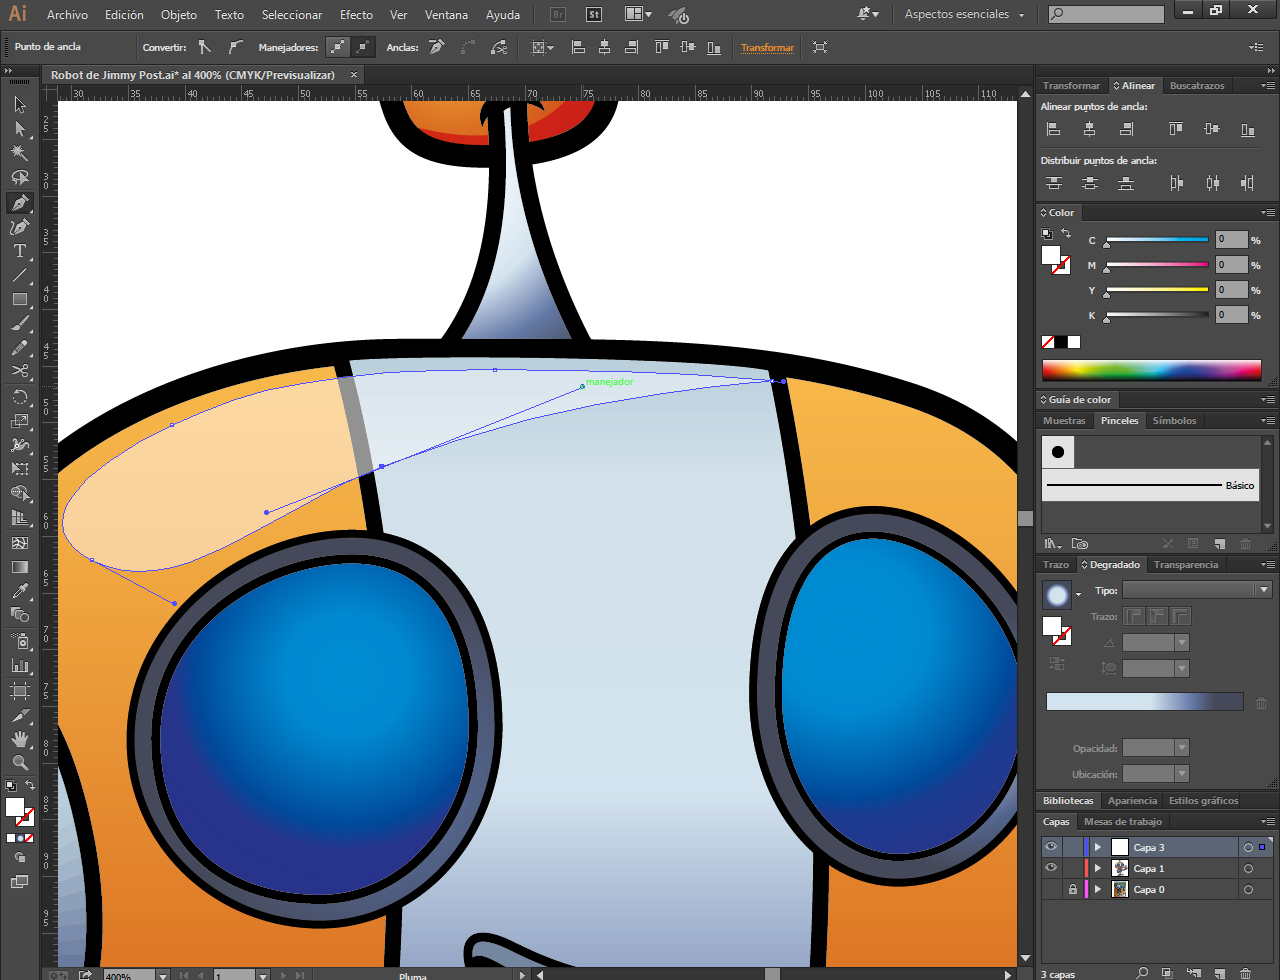This screenshot has height=980, width=1280.
Task: Select the Rectangle tool
Action: pos(19,299)
